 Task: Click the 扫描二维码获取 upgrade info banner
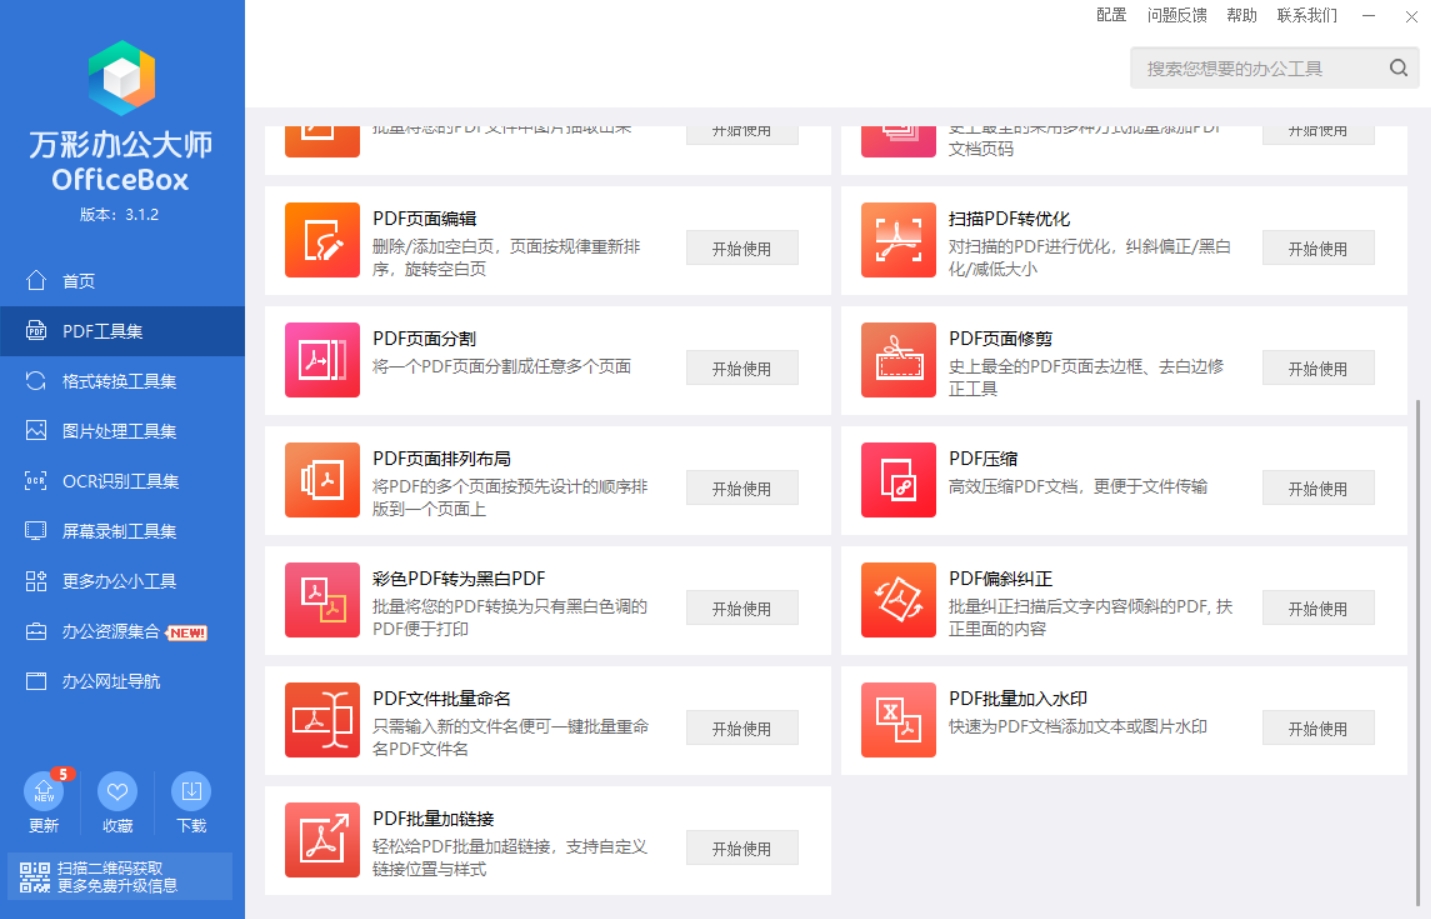(x=120, y=877)
